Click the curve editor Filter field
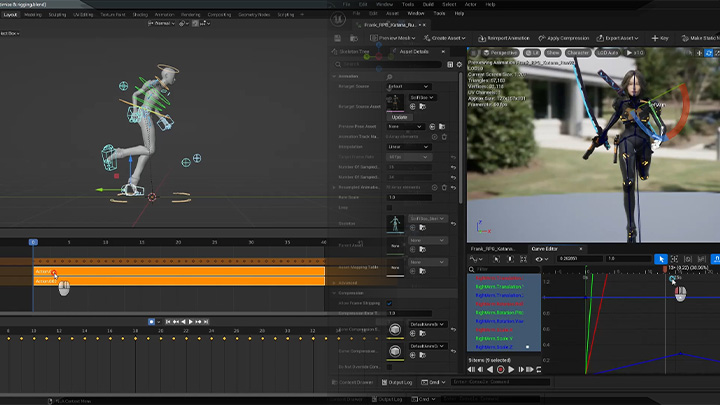The image size is (720, 405). (x=504, y=269)
